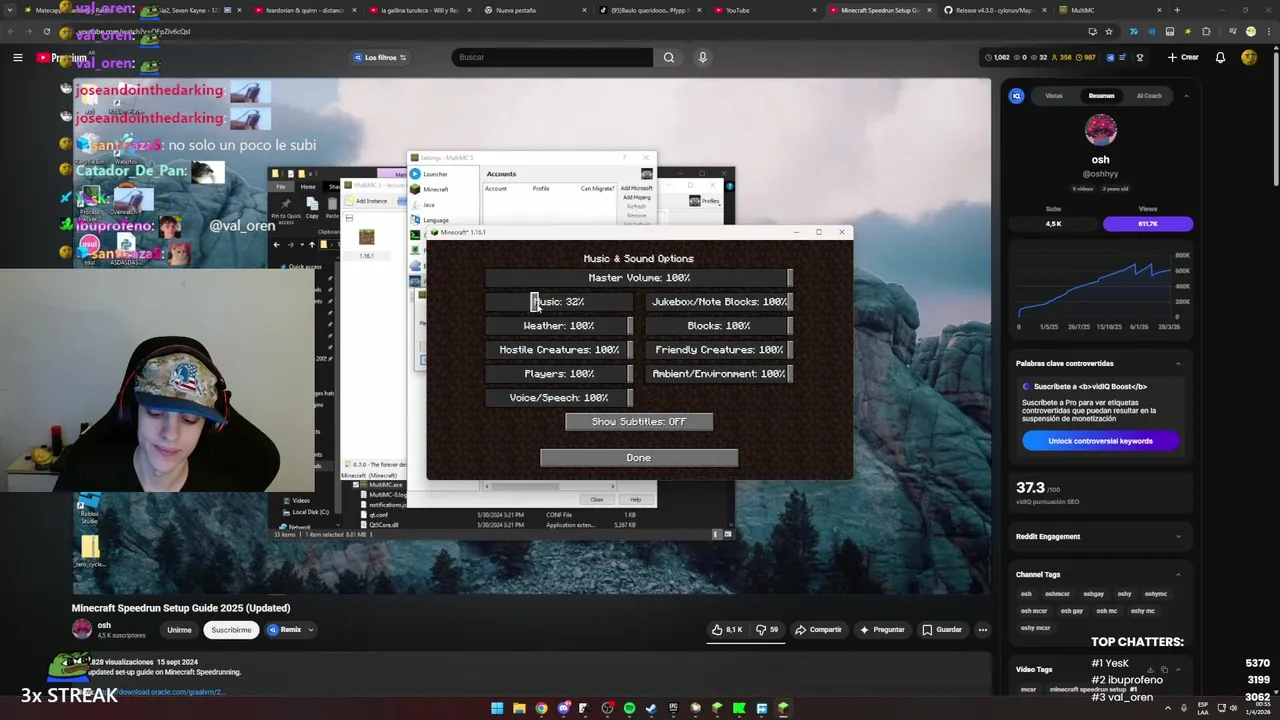Click the Unirme join button
This screenshot has width=1280, height=720.
pos(179,630)
